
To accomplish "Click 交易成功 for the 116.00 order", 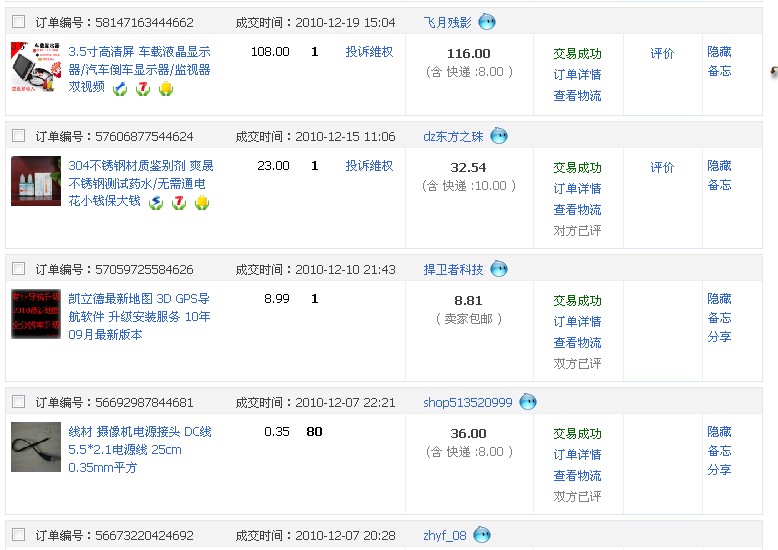I will click(577, 54).
